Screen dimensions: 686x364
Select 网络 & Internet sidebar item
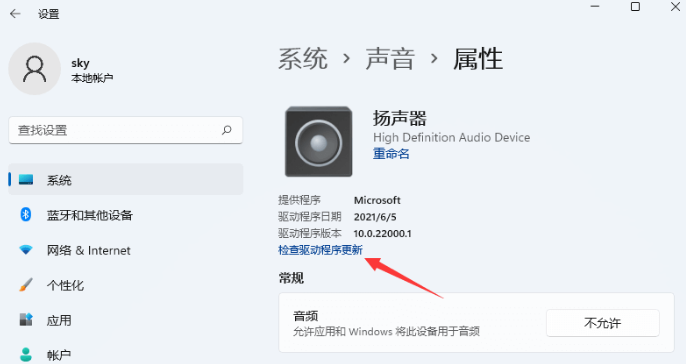[89, 250]
